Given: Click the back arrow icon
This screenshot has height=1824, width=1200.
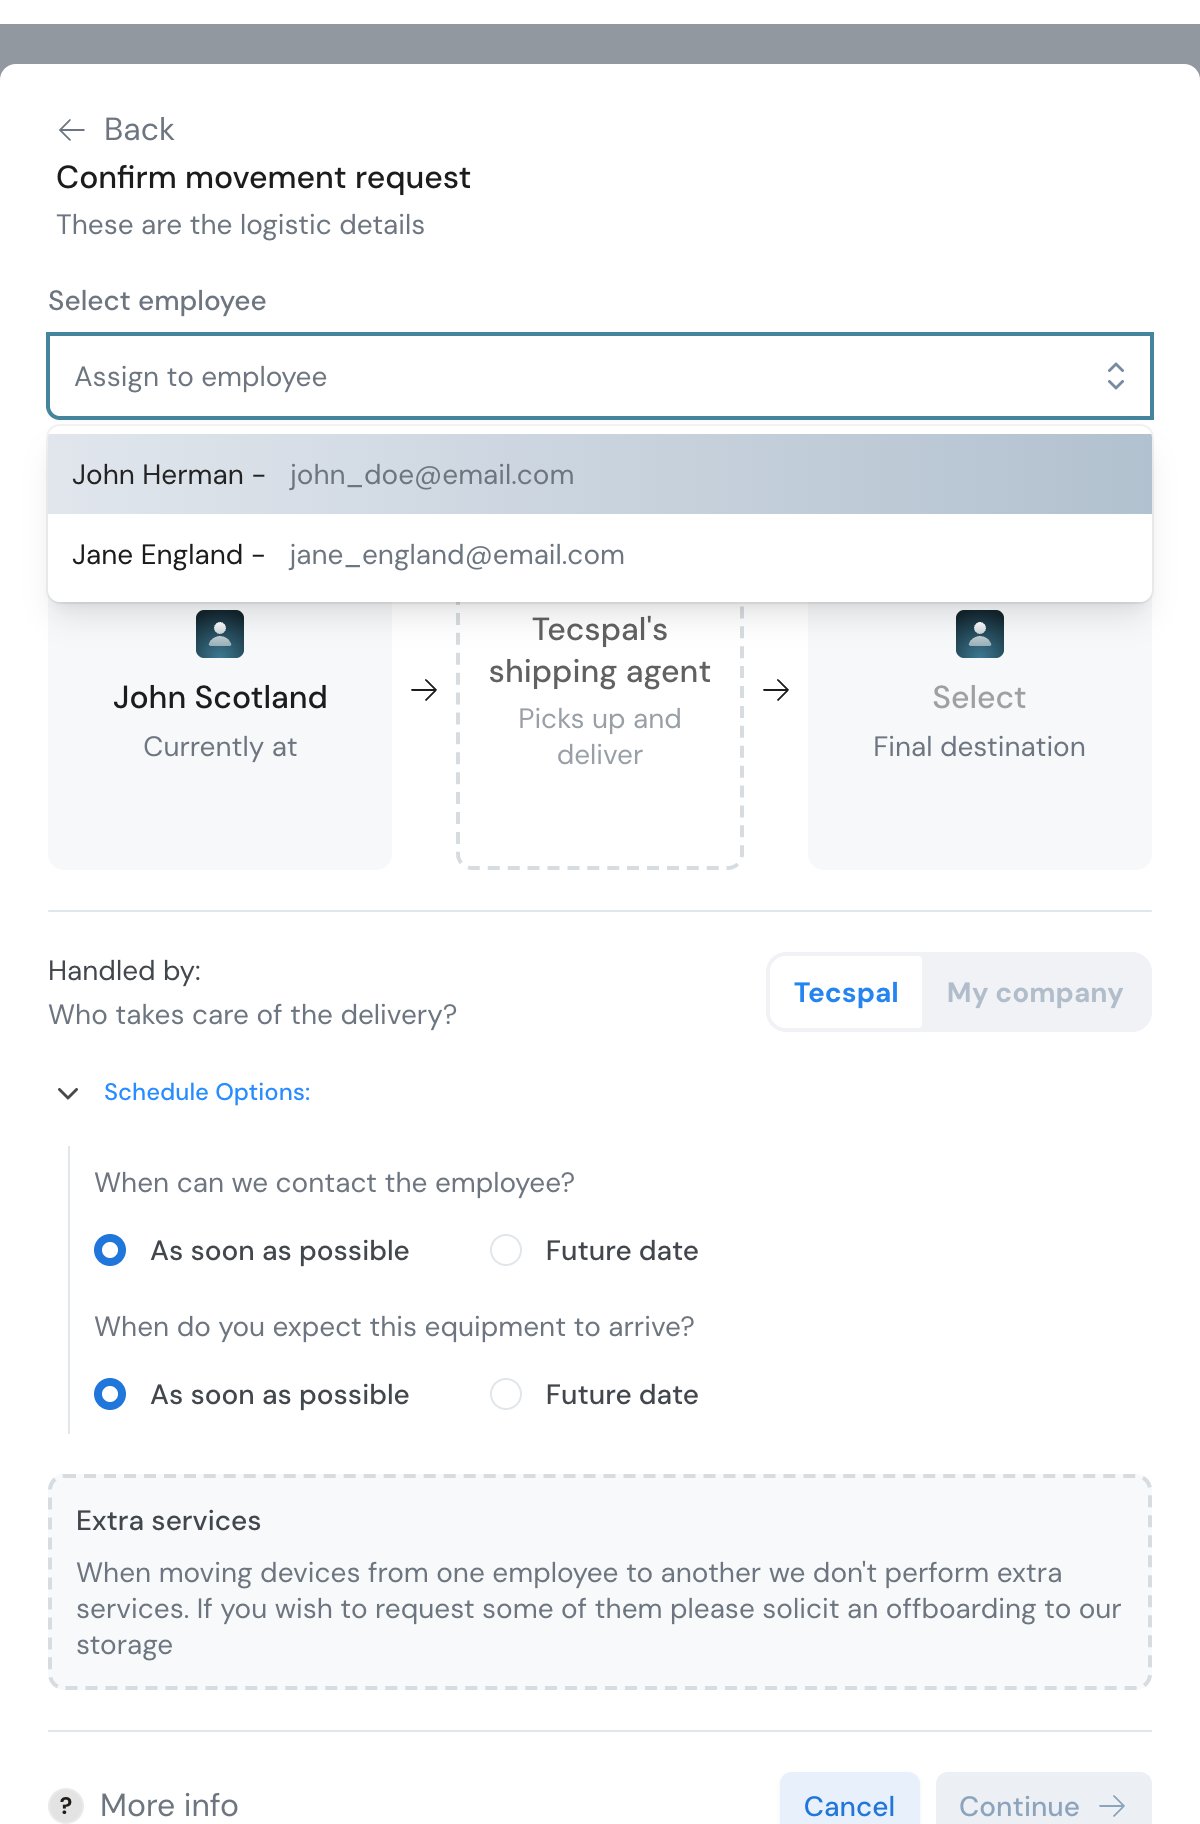Looking at the screenshot, I should tap(71, 130).
